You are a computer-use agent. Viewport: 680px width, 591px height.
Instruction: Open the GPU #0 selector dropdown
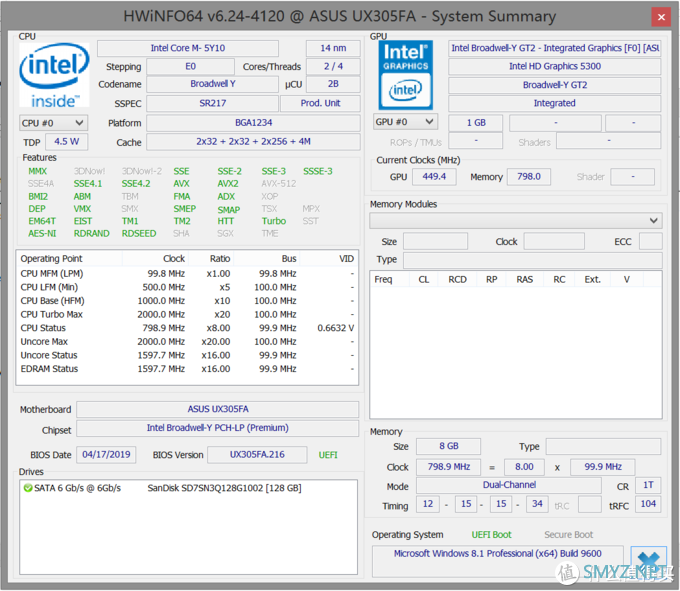click(x=405, y=122)
